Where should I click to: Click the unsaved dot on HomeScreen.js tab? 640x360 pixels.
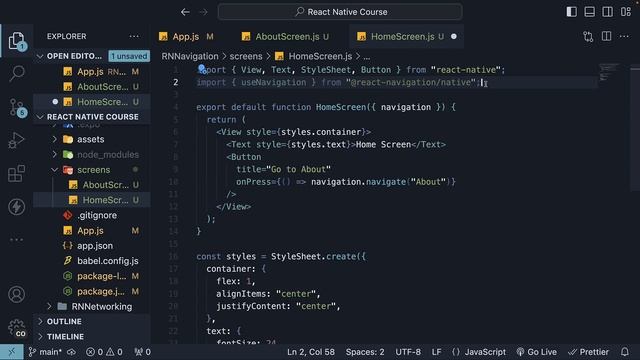453,37
